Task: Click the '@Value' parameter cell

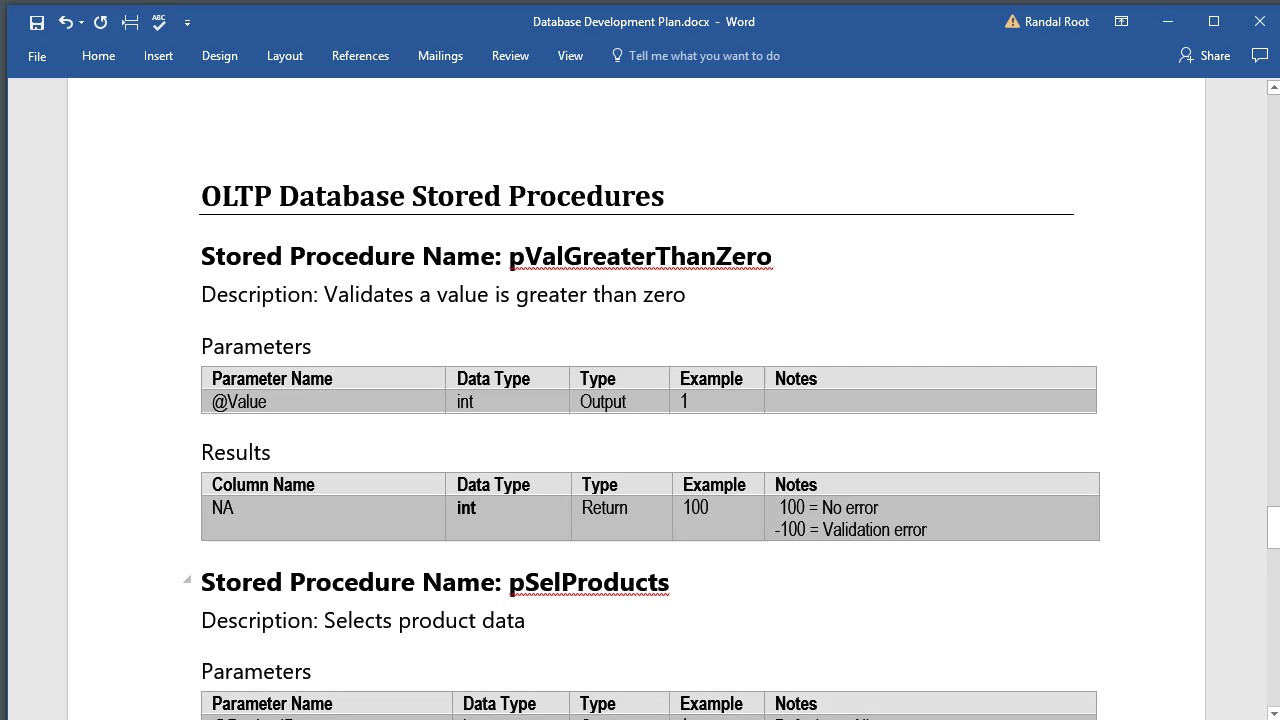Action: 323,401
